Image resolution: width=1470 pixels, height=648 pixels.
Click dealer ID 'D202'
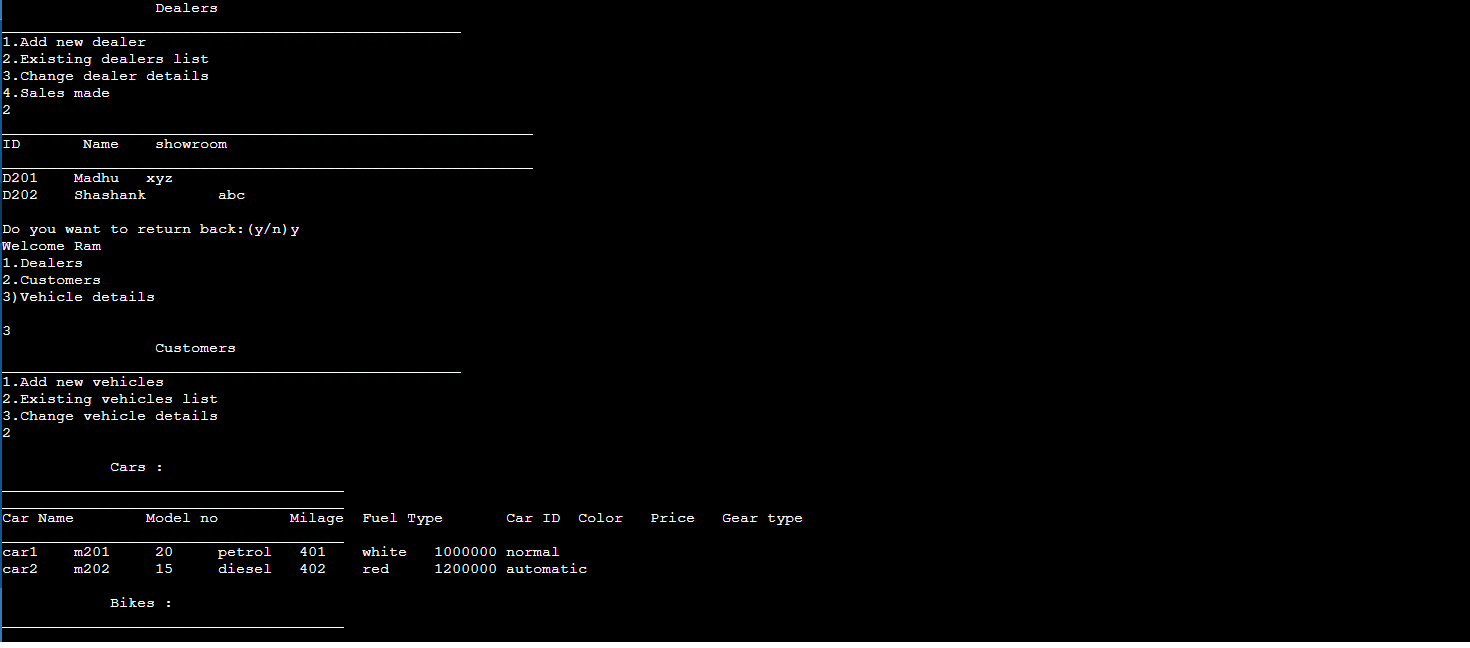(20, 195)
